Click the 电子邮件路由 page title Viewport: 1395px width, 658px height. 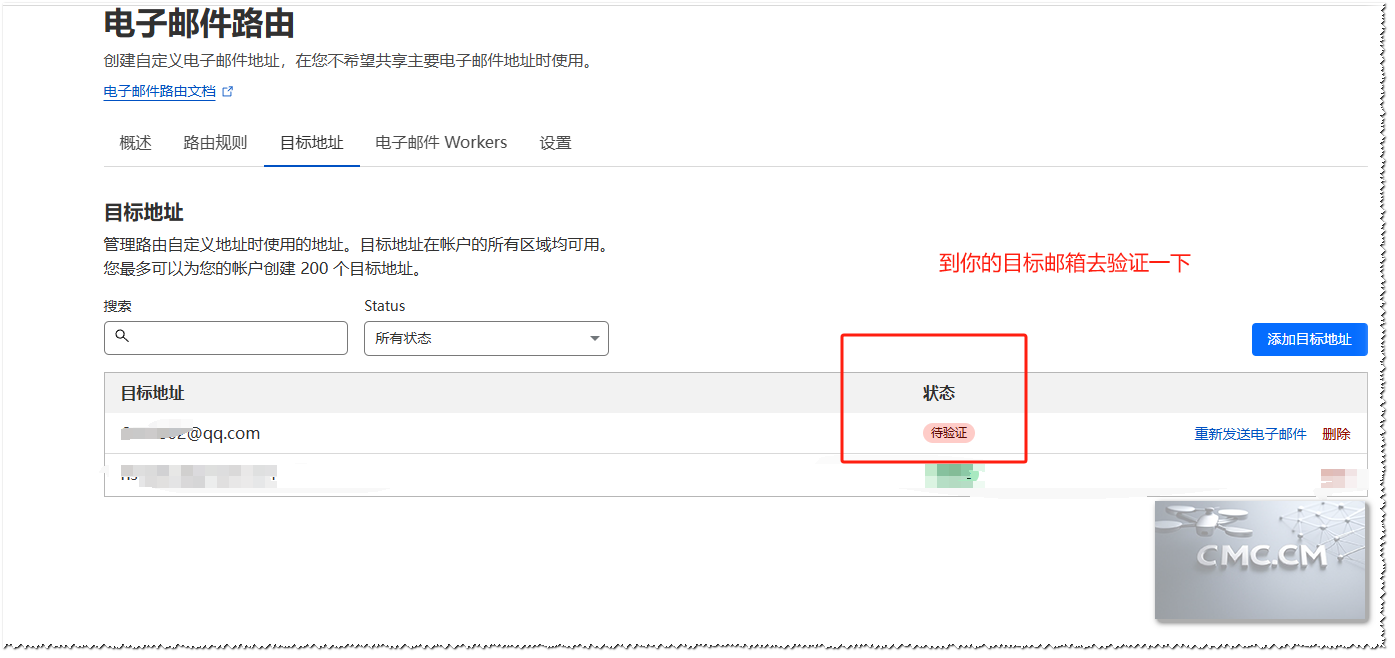199,22
